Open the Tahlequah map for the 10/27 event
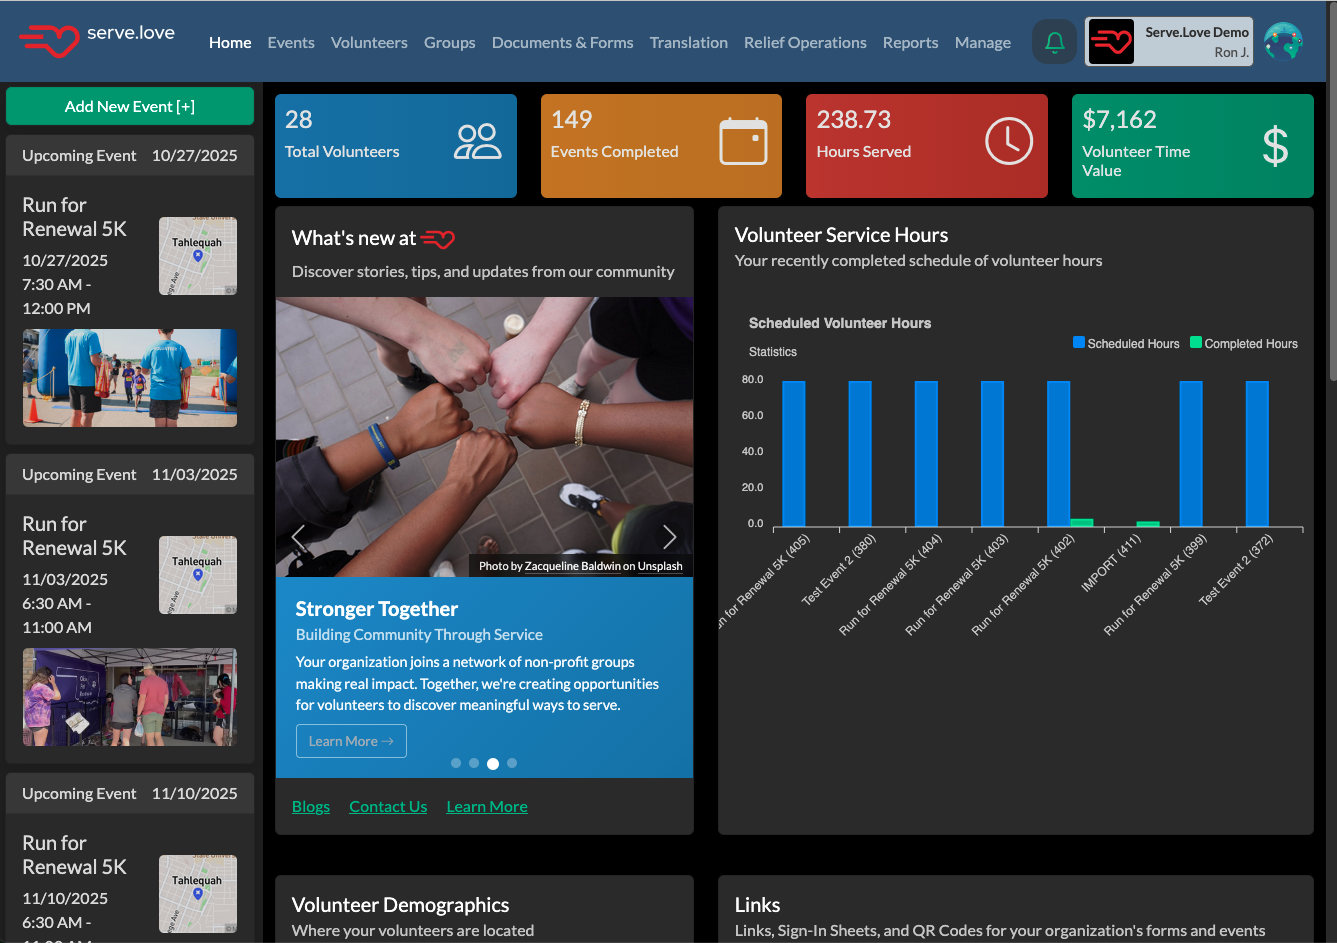The height and width of the screenshot is (943, 1337). click(197, 255)
